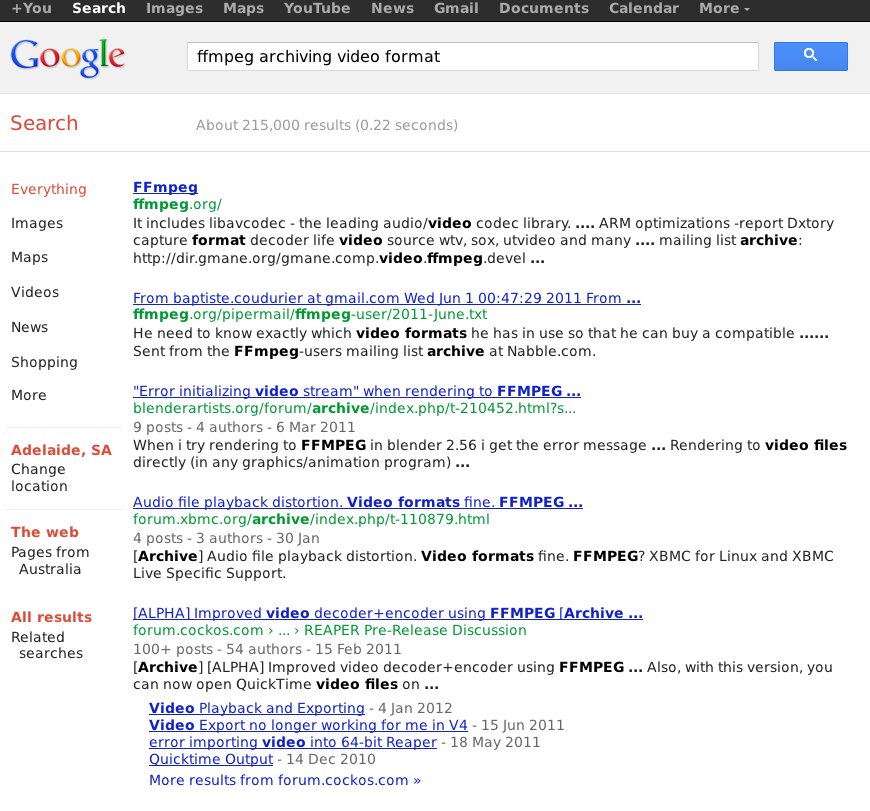Click The web sidebar heading

[x=45, y=532]
